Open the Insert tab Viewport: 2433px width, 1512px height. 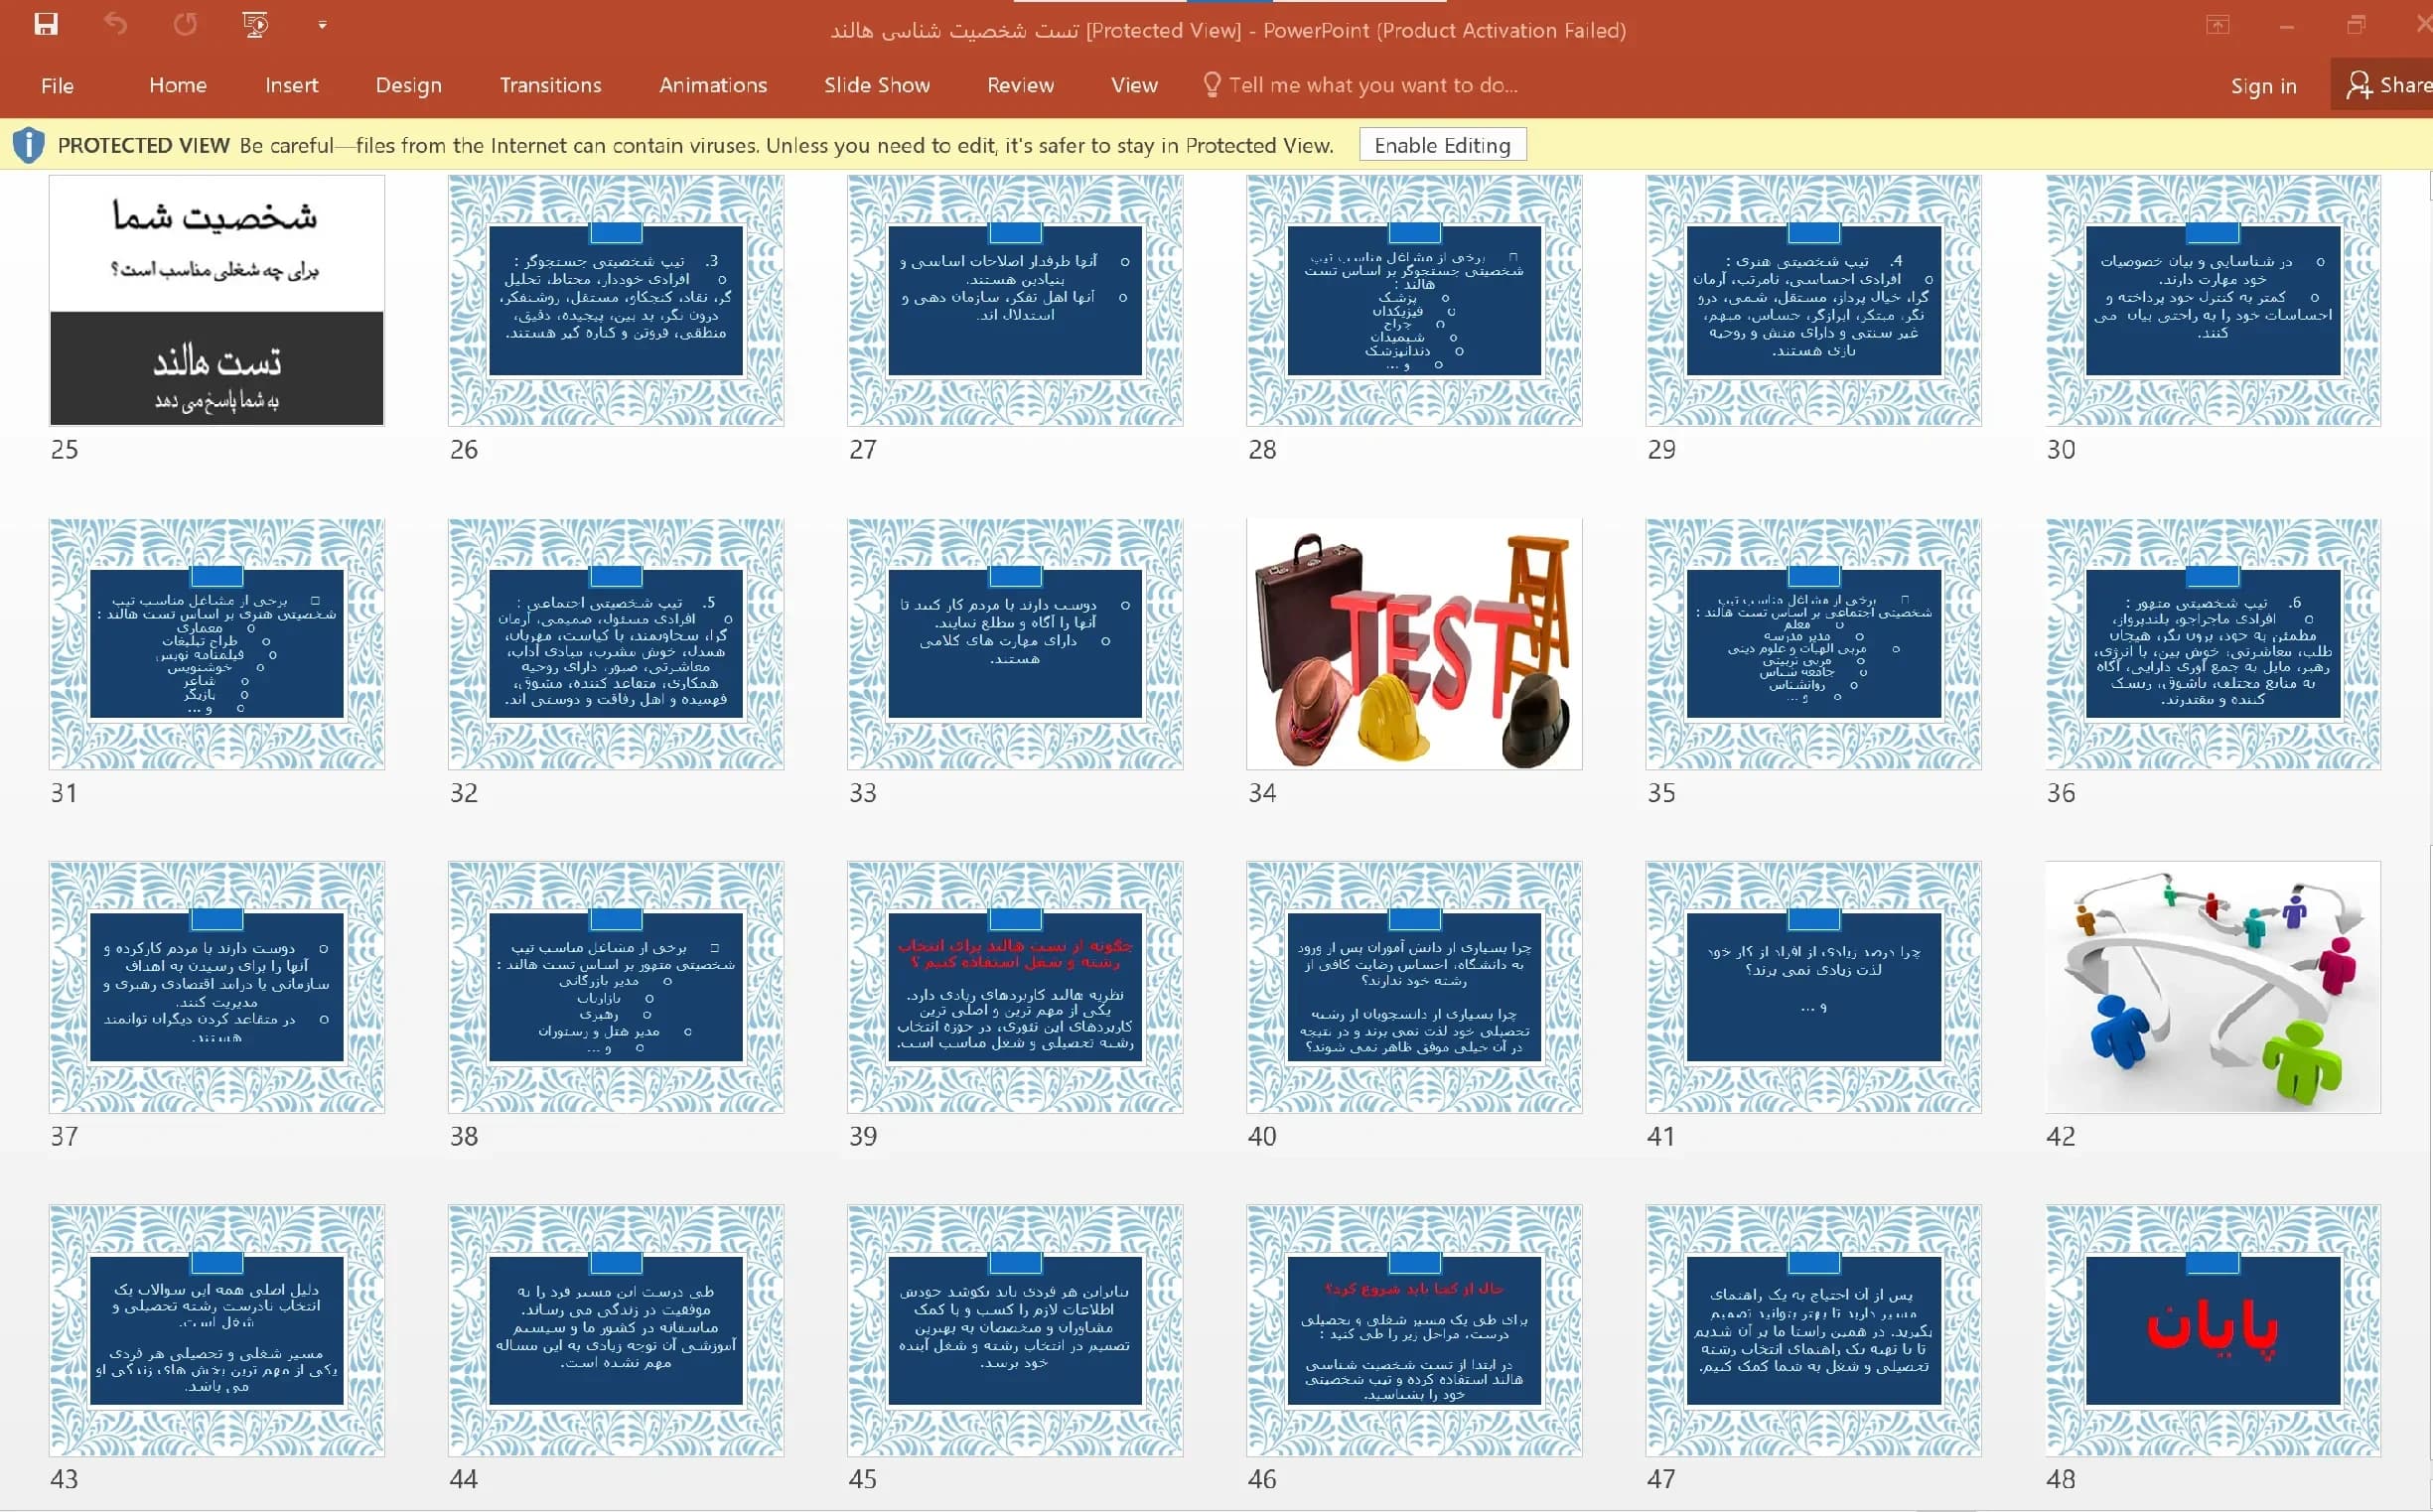(x=291, y=86)
